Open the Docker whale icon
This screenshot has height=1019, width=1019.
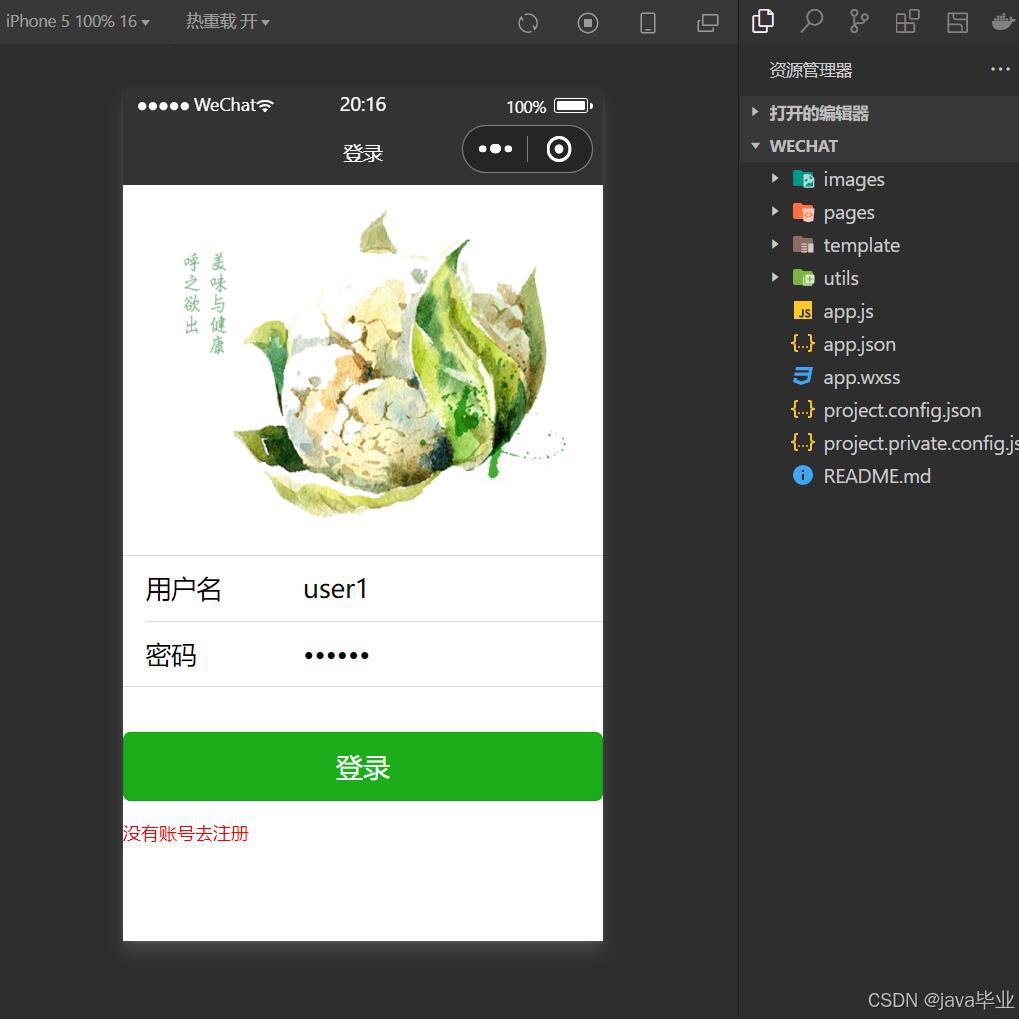click(x=1005, y=22)
